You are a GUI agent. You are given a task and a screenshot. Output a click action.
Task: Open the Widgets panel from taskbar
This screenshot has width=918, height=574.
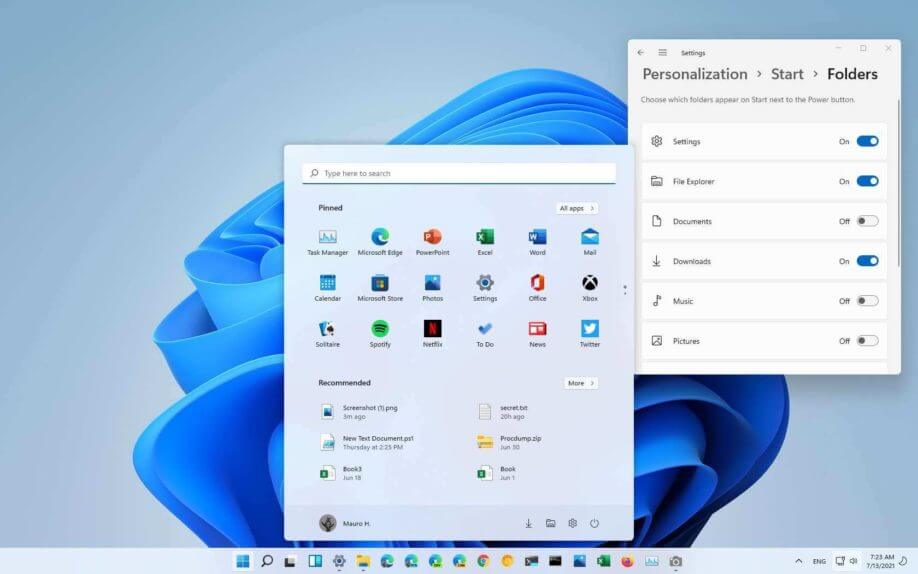click(x=315, y=561)
